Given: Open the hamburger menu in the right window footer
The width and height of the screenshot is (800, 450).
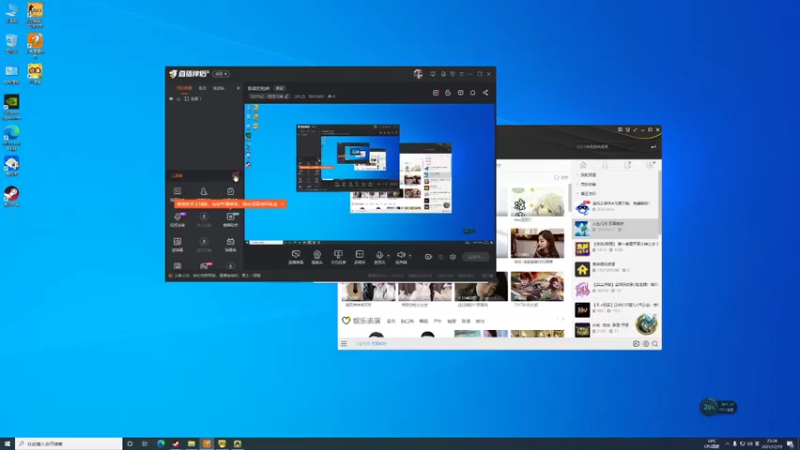Looking at the screenshot, I should [x=344, y=344].
